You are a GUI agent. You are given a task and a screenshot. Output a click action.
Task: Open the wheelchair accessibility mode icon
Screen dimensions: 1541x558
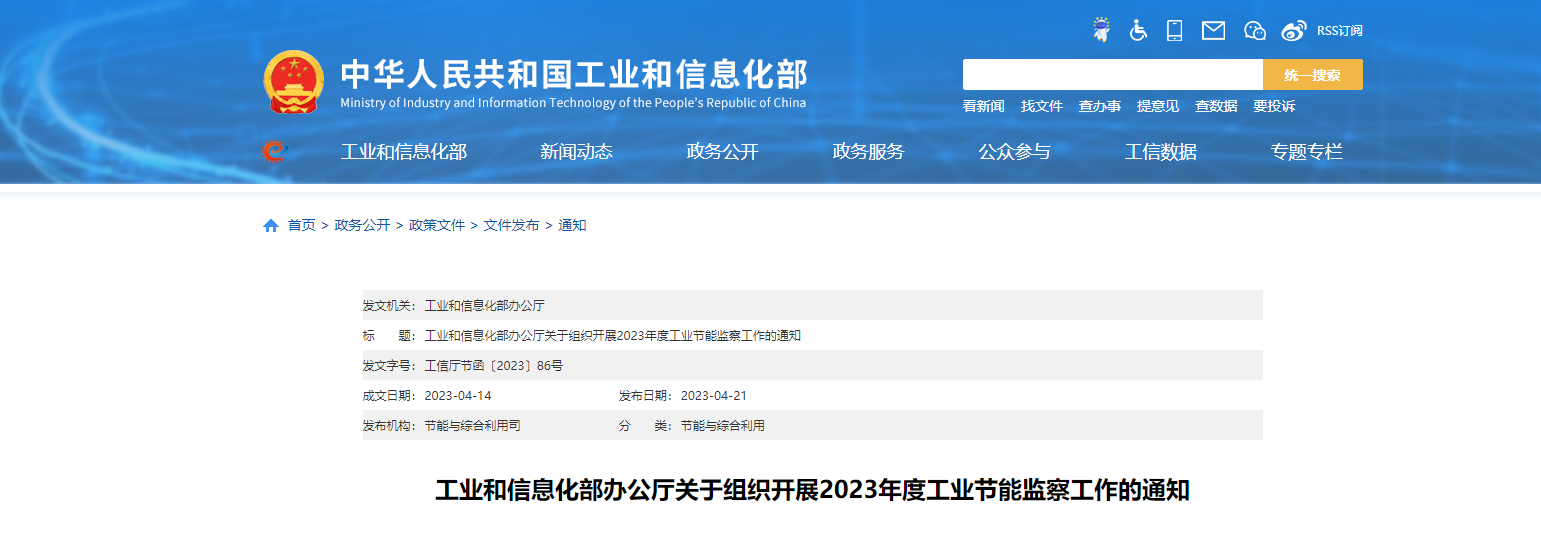click(1138, 30)
